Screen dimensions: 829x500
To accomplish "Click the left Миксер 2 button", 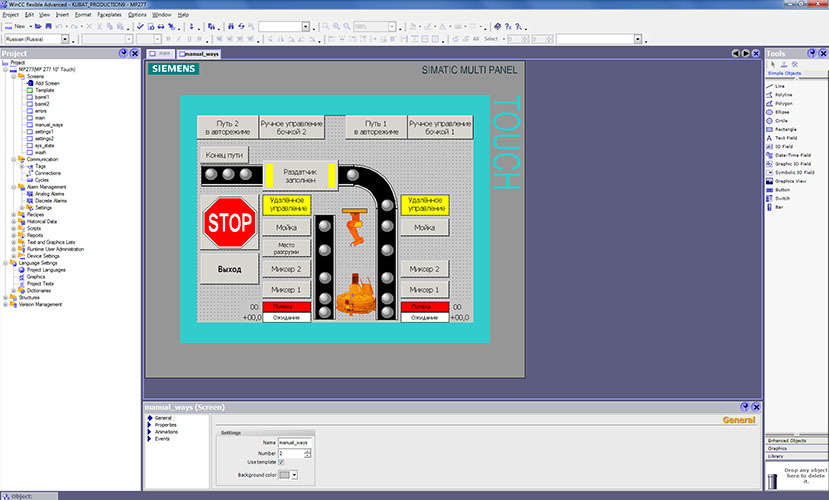I will point(286,269).
